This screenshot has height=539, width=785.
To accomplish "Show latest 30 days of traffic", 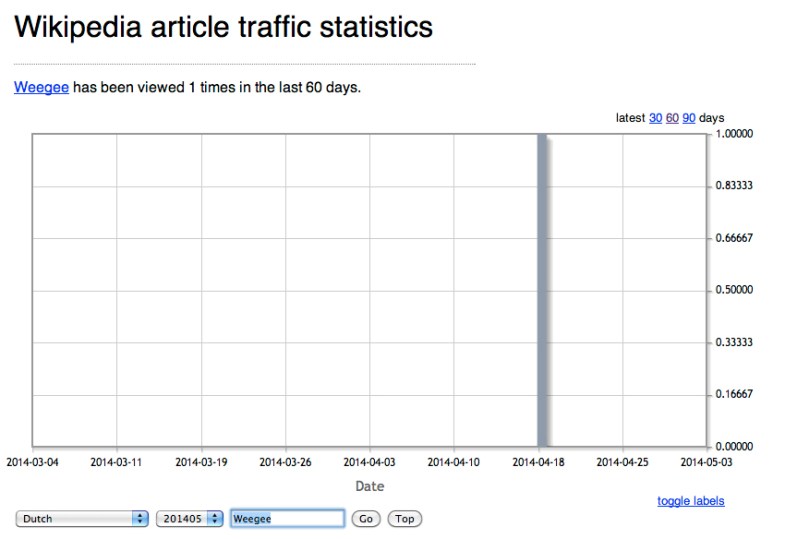I will click(x=655, y=118).
